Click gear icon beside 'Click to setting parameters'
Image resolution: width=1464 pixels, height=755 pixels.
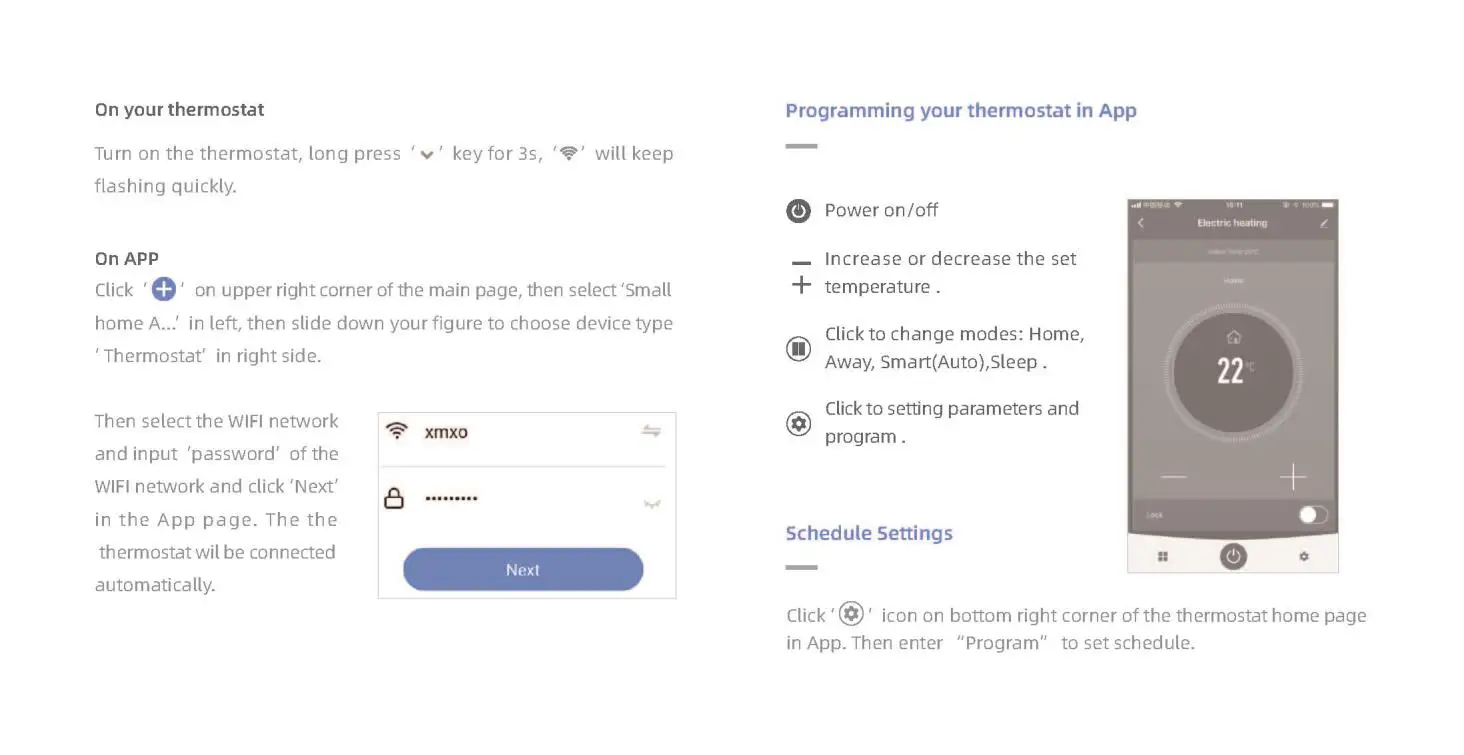798,424
